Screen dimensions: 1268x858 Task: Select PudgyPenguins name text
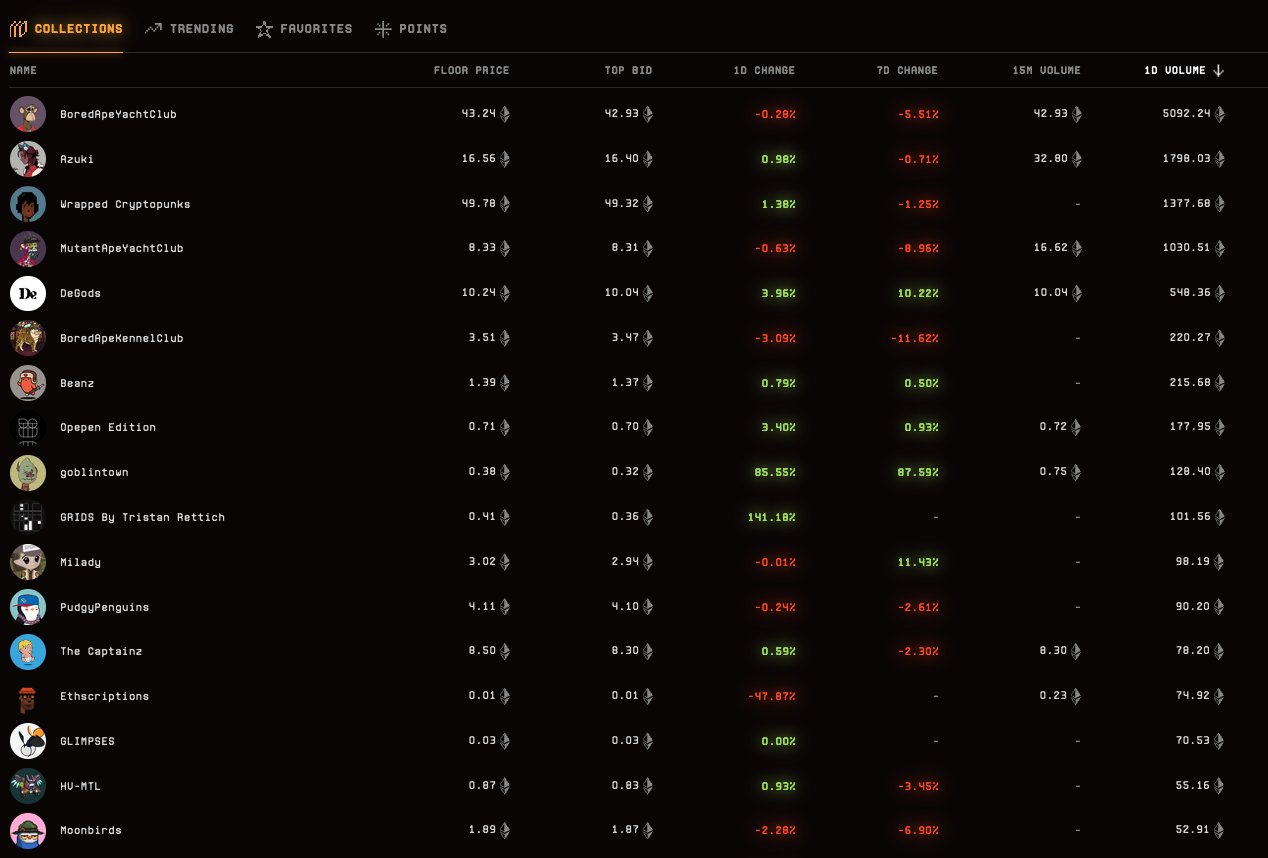click(104, 607)
